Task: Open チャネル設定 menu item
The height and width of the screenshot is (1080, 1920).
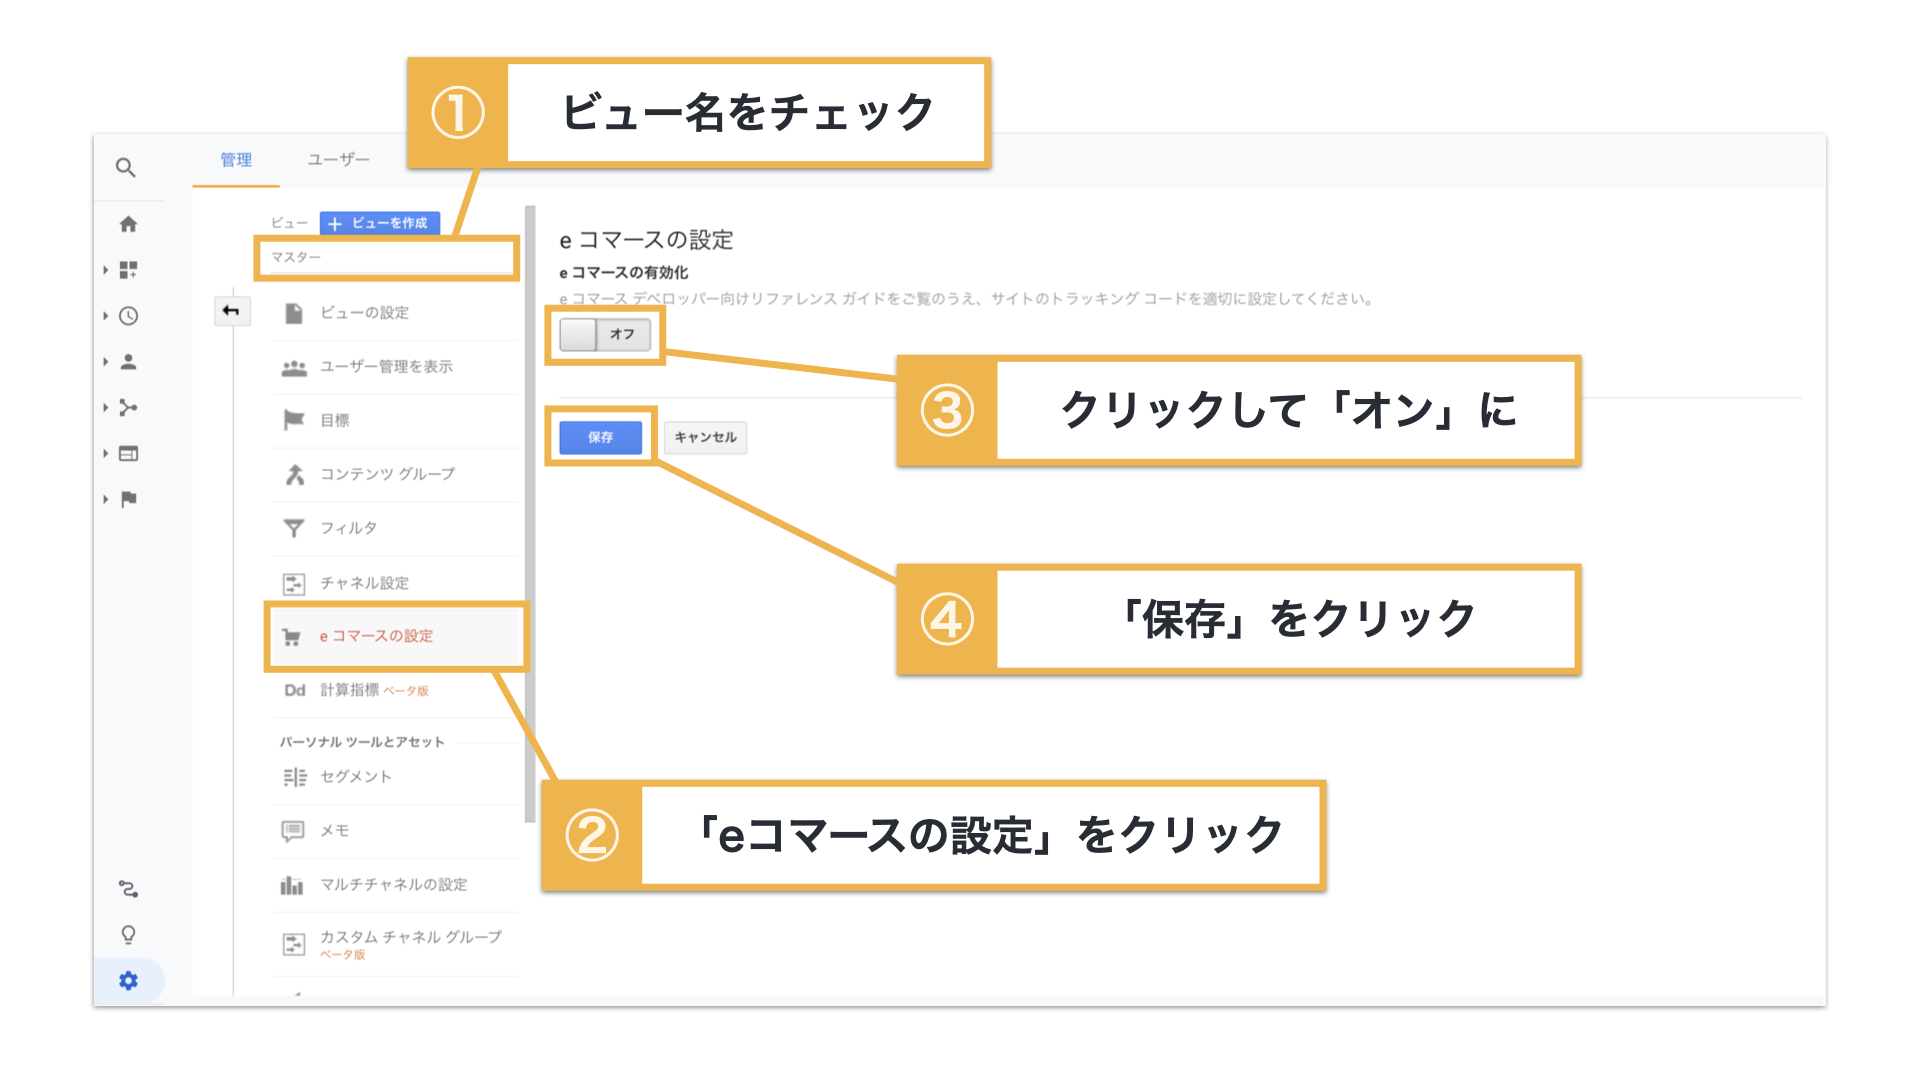Action: (395, 583)
